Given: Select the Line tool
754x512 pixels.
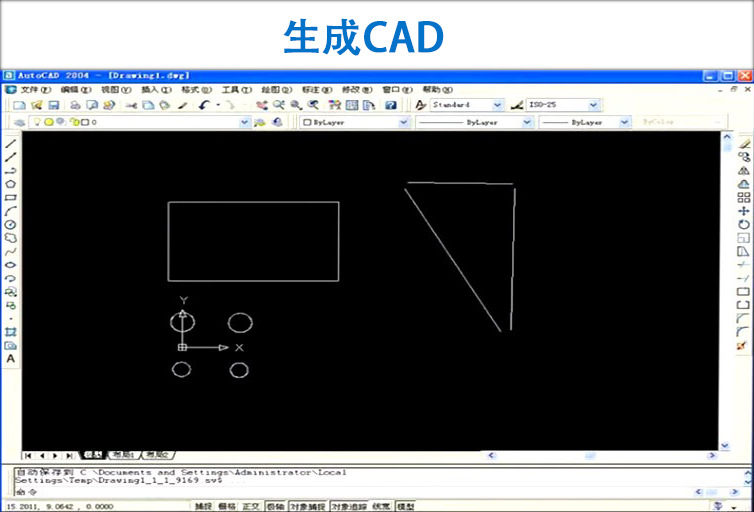Looking at the screenshot, I should point(11,144).
